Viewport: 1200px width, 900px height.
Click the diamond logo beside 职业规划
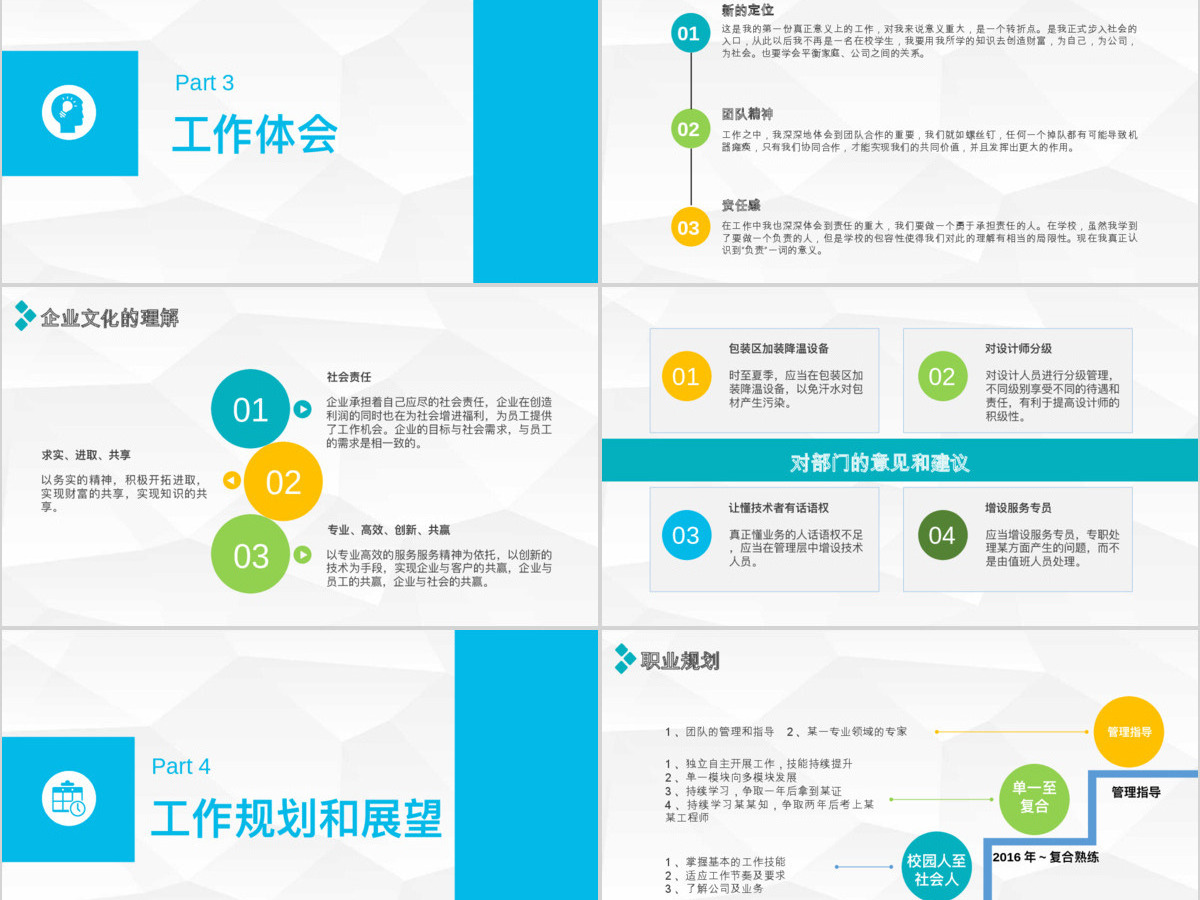tap(625, 658)
